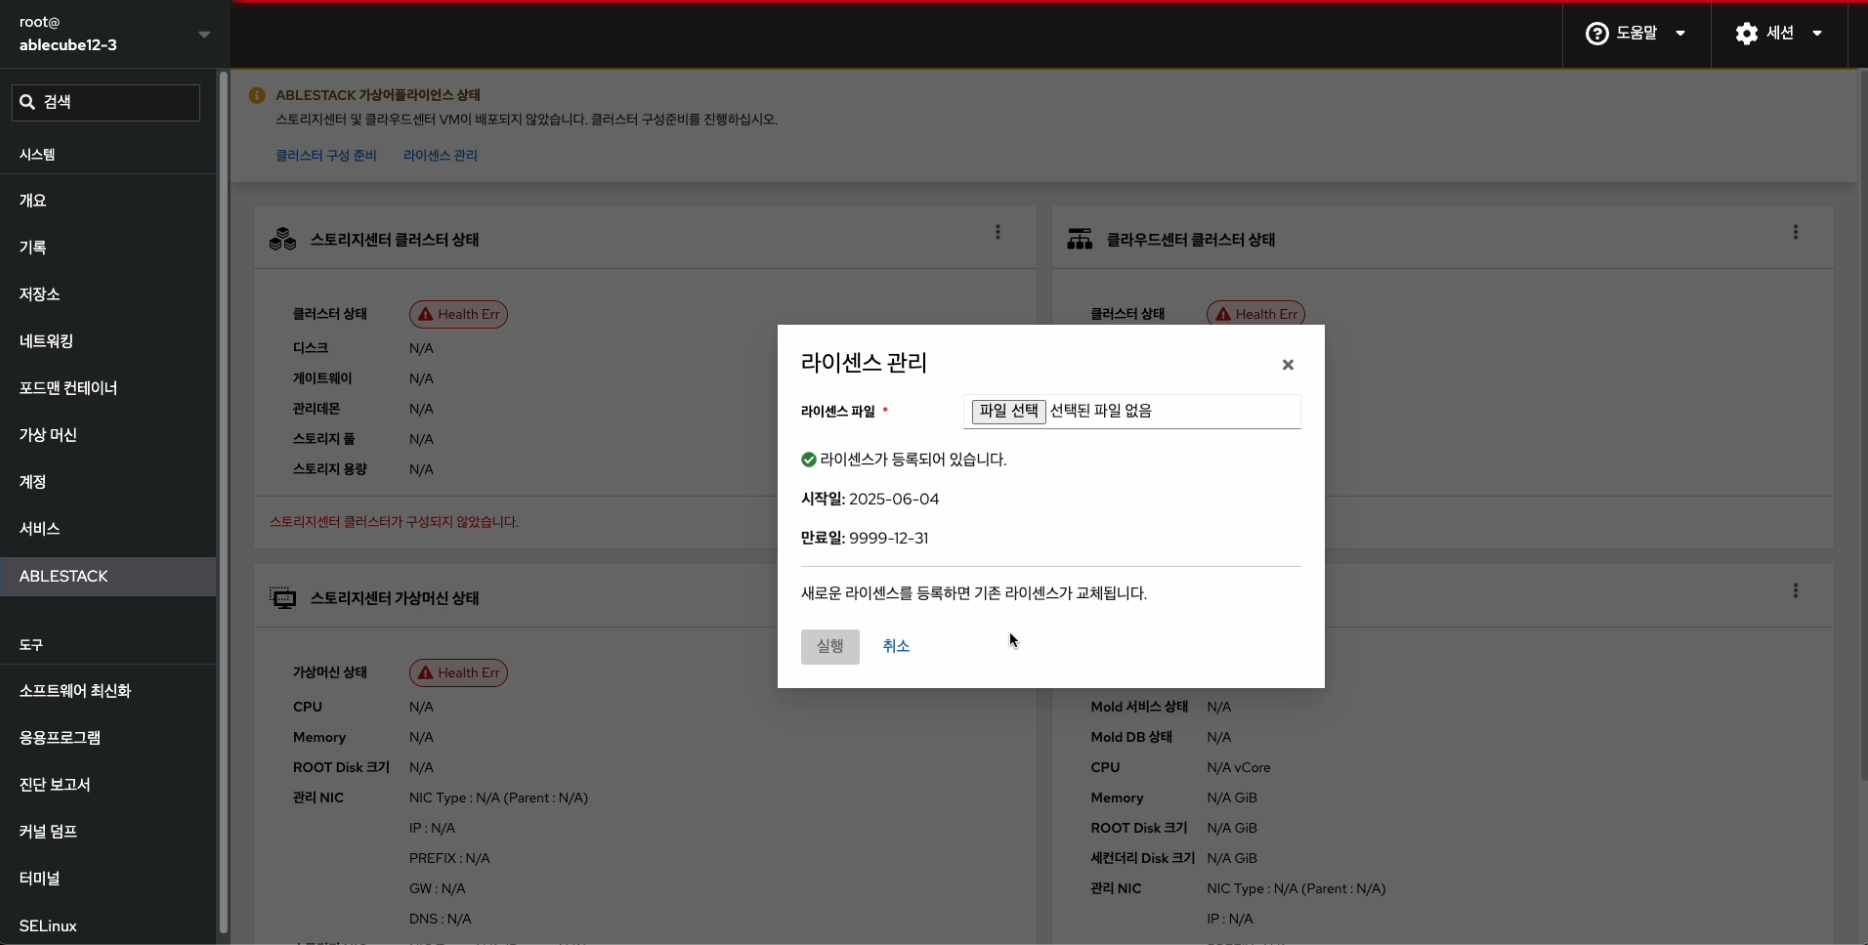Open kebab menu for 스토리지센터 클러스터 상태
Viewport: 1868px width, 945px height.
(997, 232)
